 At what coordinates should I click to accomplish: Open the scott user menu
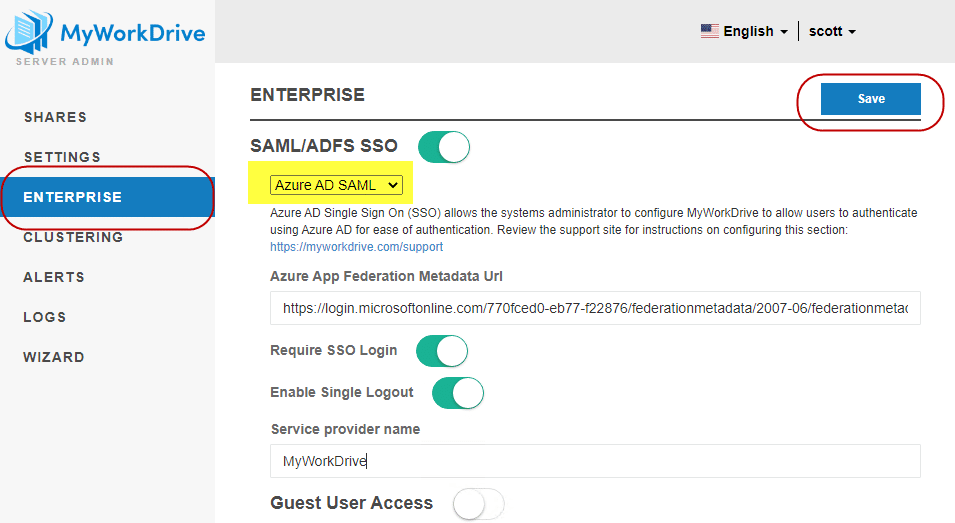coord(832,31)
